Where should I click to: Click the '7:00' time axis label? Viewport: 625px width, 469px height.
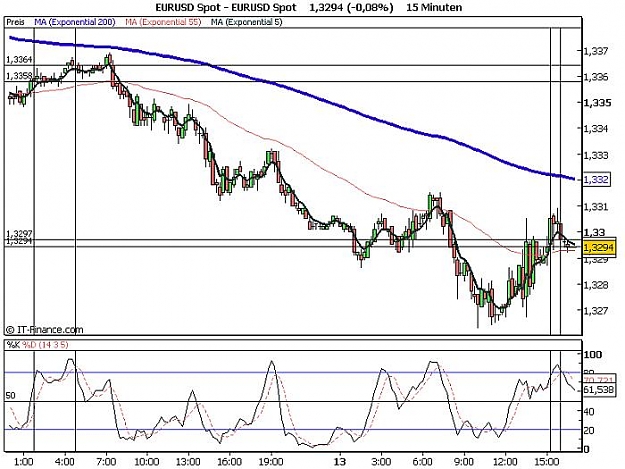click(x=106, y=462)
